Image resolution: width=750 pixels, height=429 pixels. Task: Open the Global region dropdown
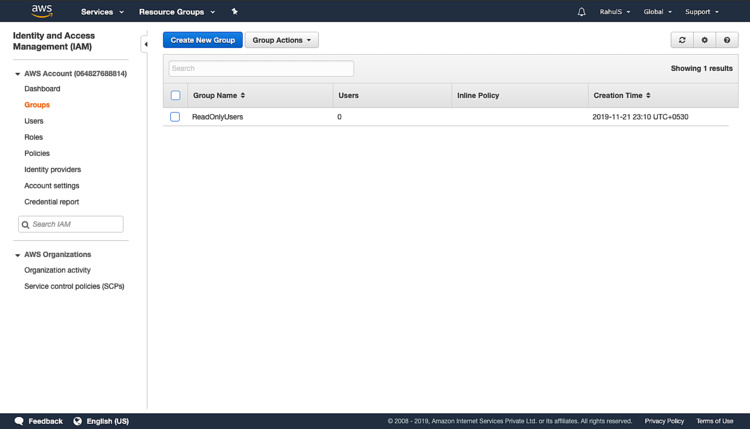point(657,12)
